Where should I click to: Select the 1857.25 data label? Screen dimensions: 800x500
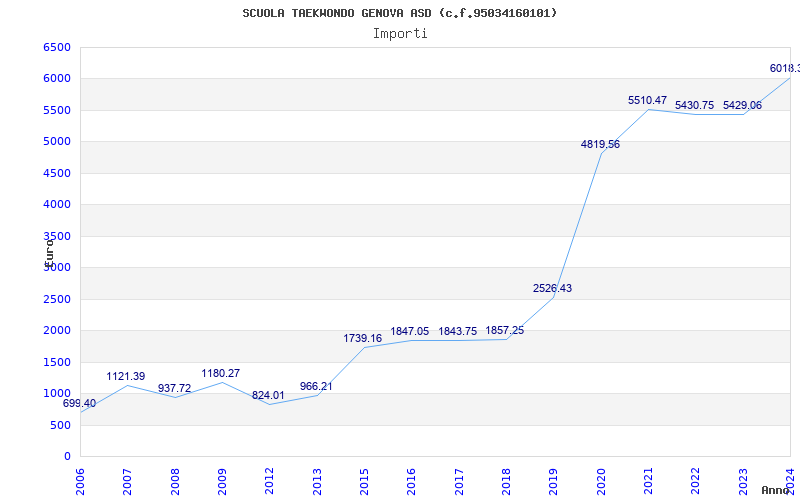[x=505, y=331]
